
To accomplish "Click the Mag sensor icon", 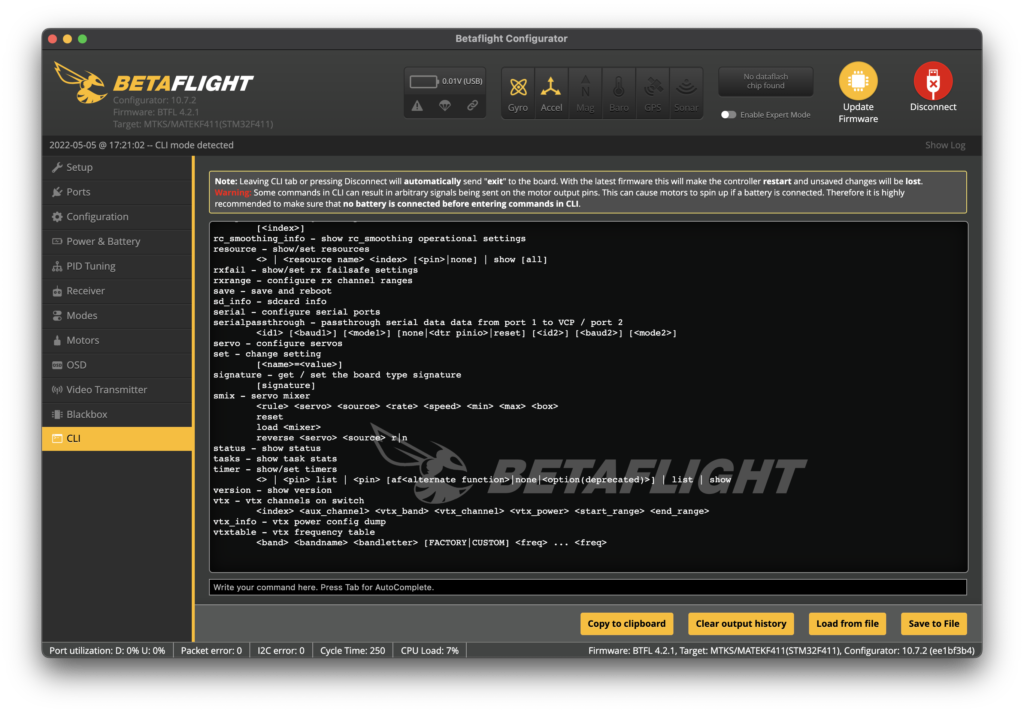I will coord(585,93).
